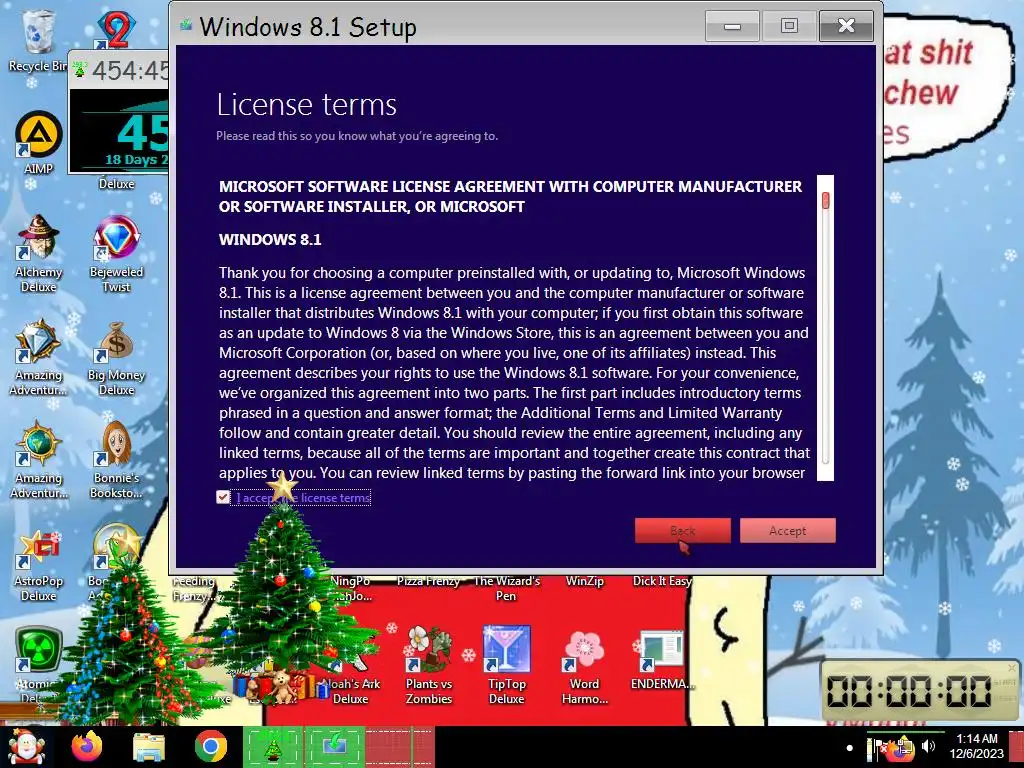Open File Explorer from the taskbar

coord(149,747)
